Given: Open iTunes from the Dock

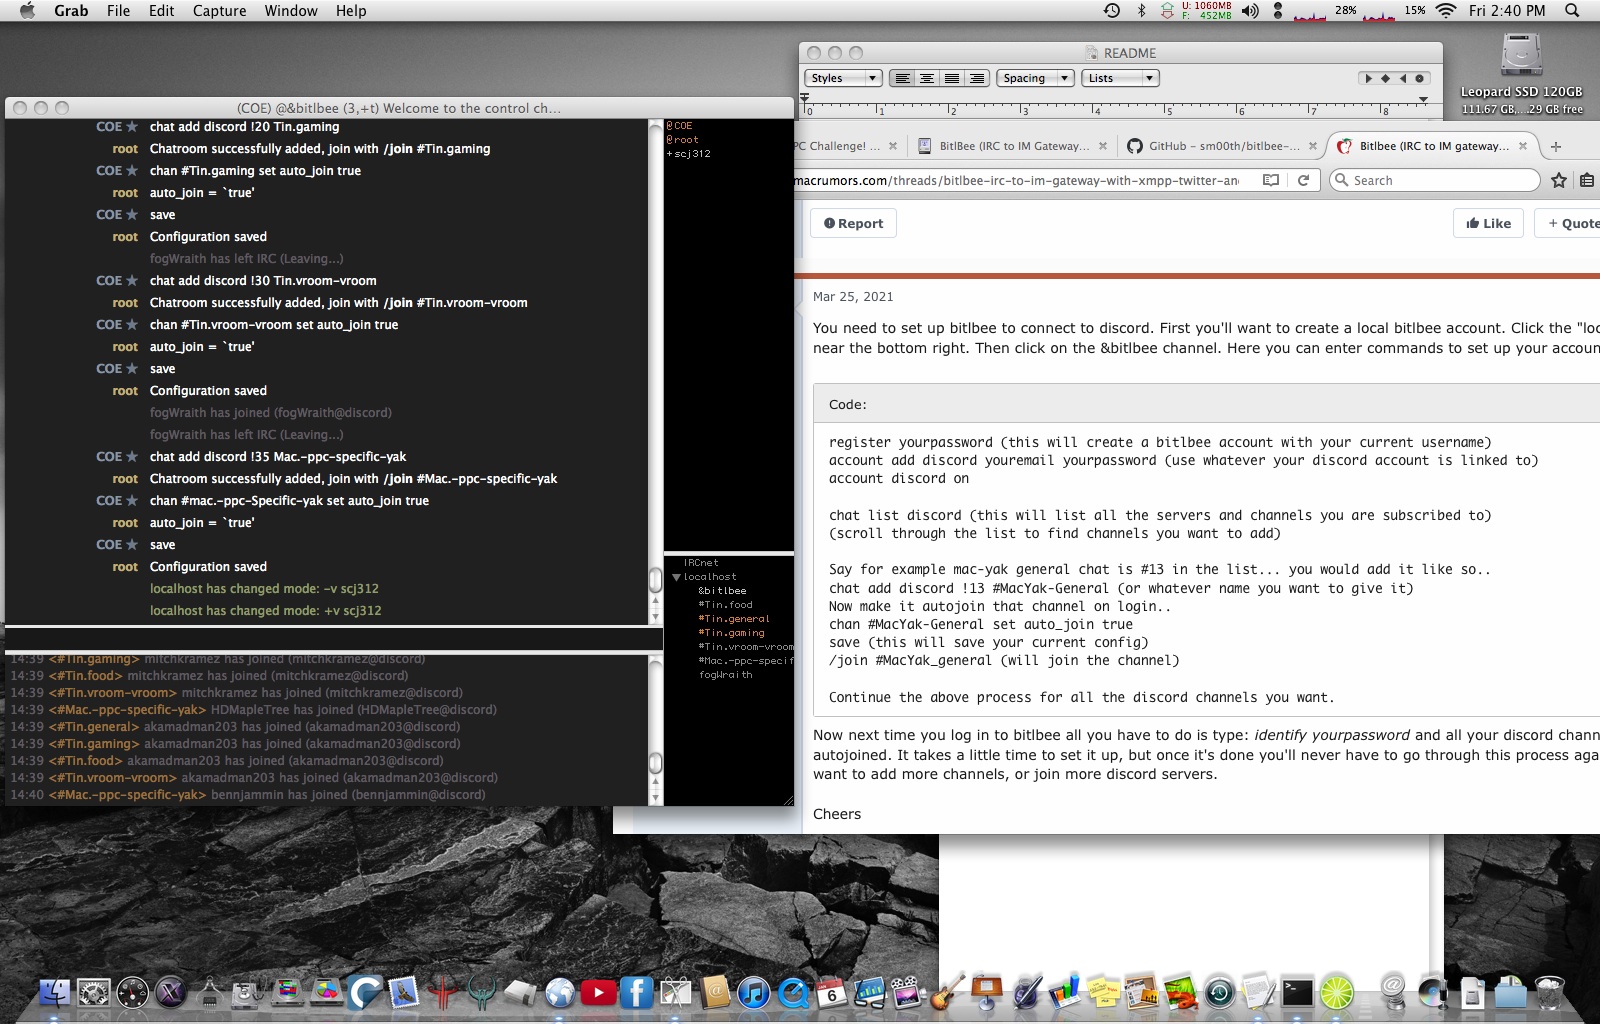Looking at the screenshot, I should tap(754, 992).
